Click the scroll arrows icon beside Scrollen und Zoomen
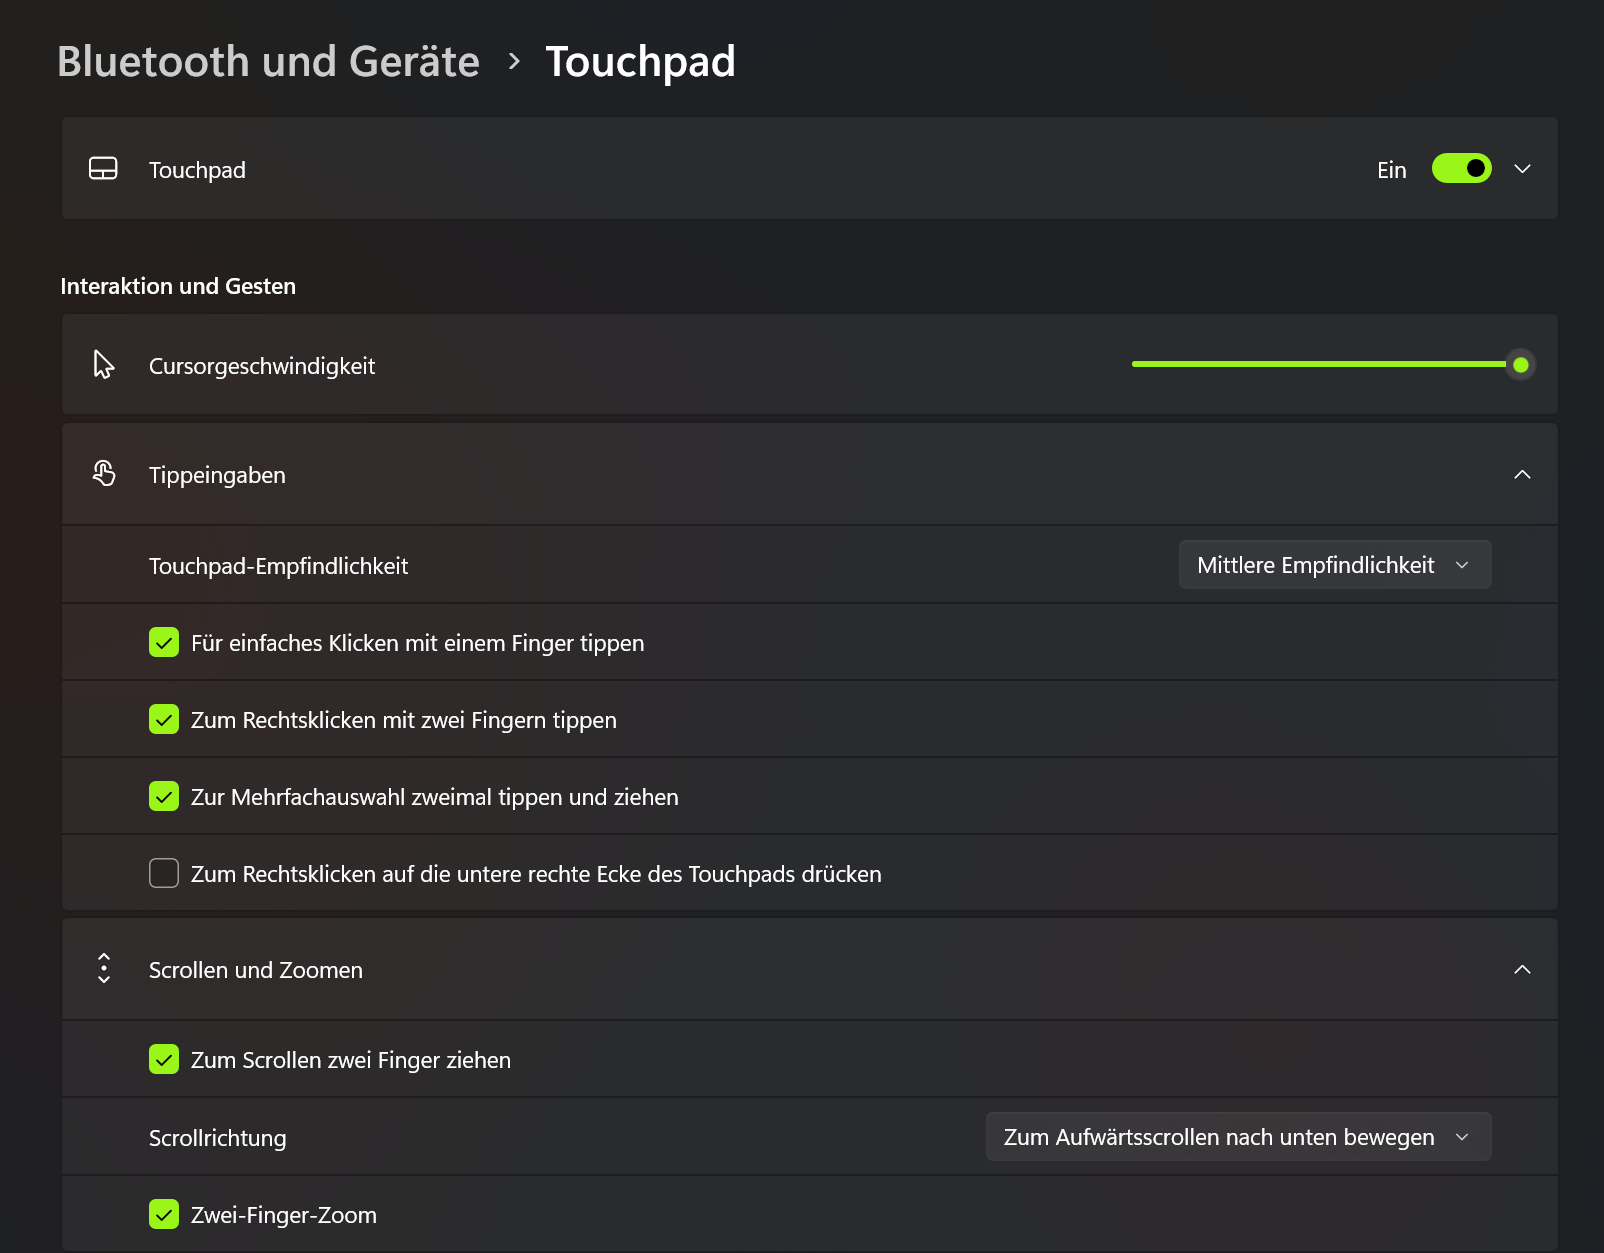This screenshot has width=1604, height=1253. [x=104, y=968]
